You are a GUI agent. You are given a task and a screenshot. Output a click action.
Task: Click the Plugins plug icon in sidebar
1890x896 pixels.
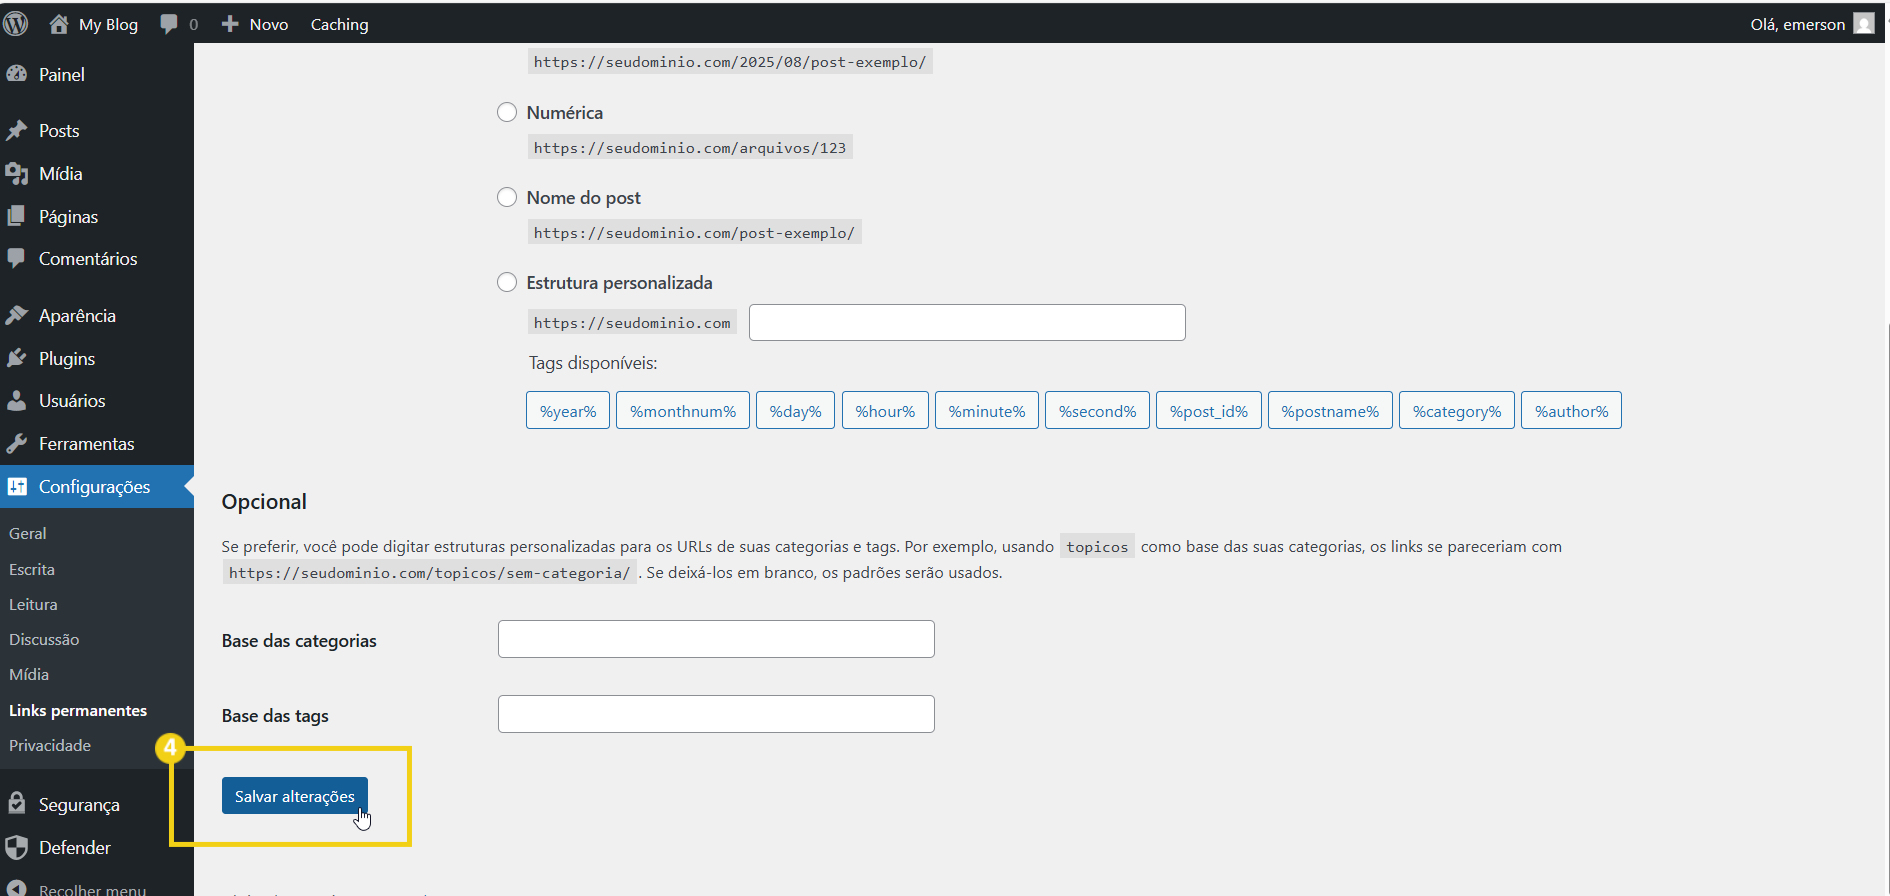point(17,359)
